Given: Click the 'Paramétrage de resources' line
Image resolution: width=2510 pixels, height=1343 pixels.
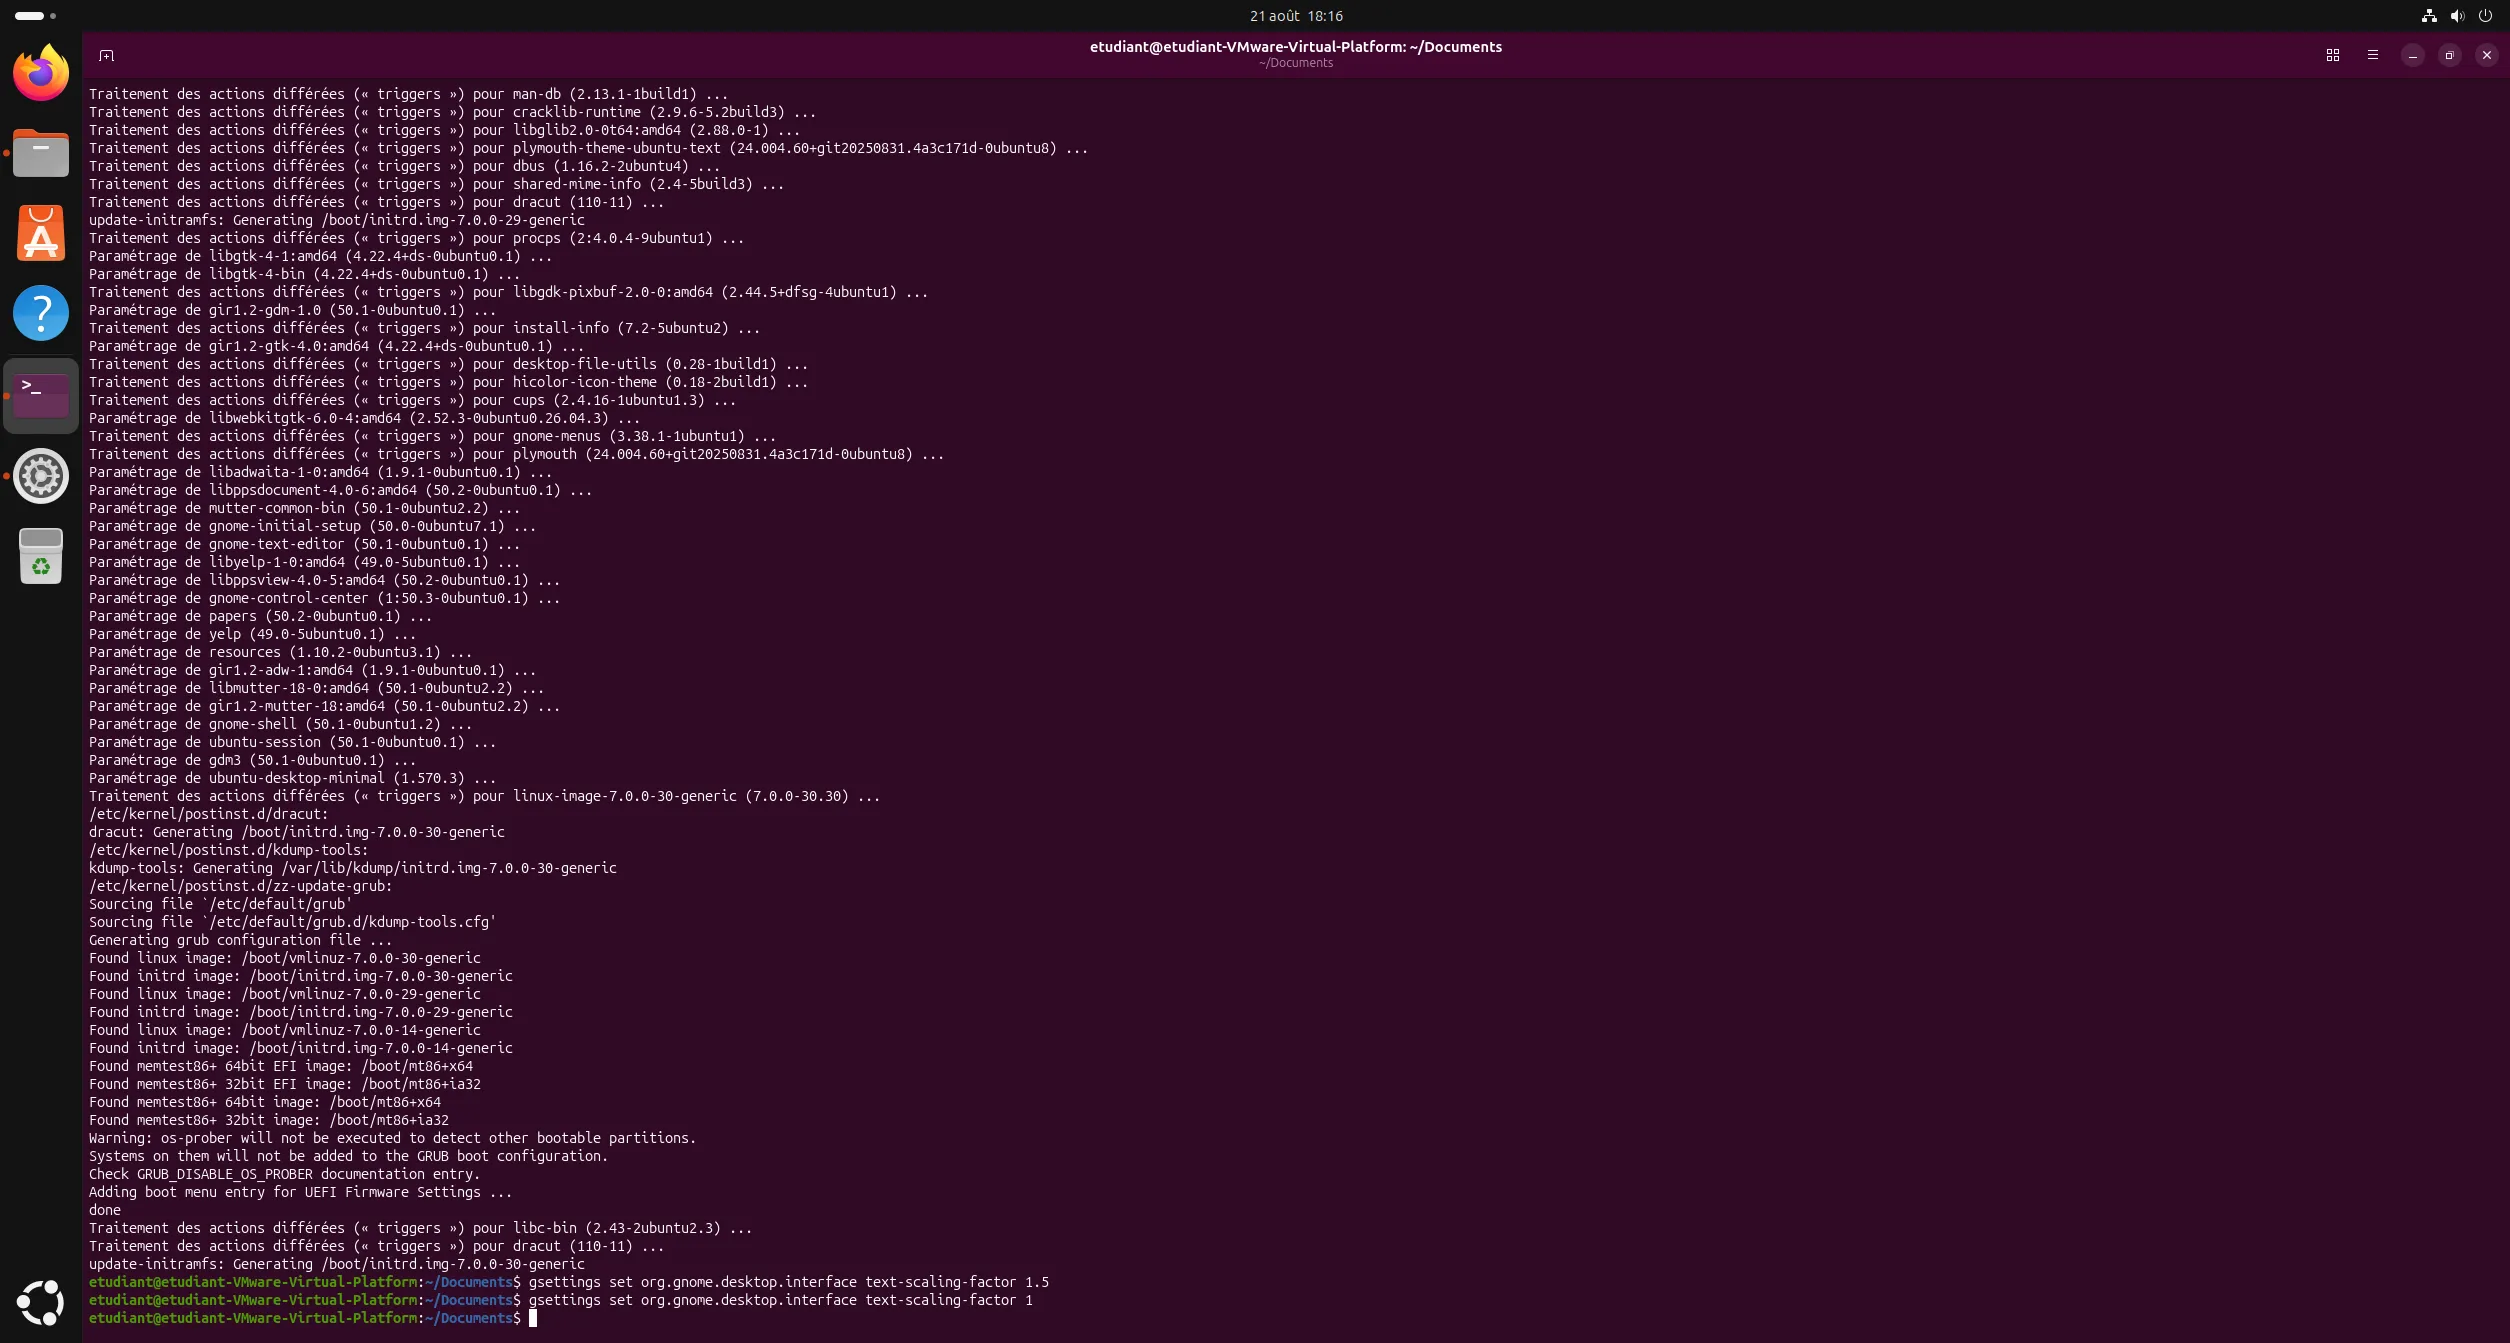Looking at the screenshot, I should point(280,652).
